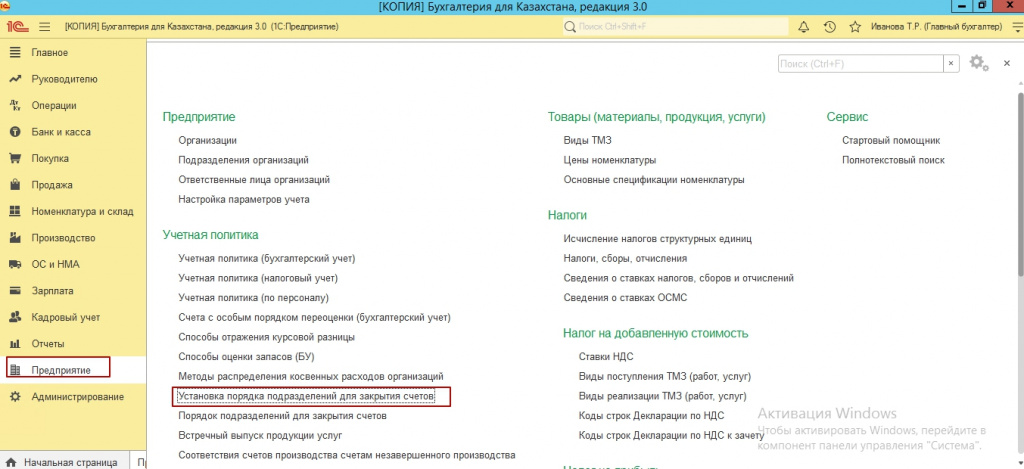Viewport: 1024px width, 469px height.
Task: Open user menu Иванова Т.Р. (Главный бухгалтер)
Action: 936,27
